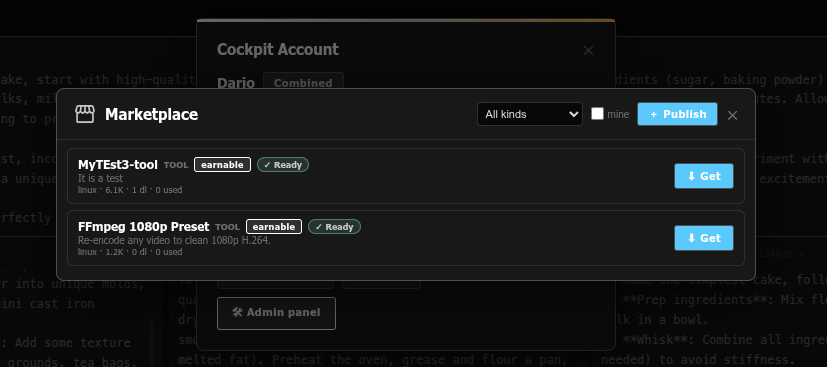Screen dimensions: 827x367
Task: Click the earnable badge on FFmpeg 1080p Preset
Action: (x=274, y=227)
